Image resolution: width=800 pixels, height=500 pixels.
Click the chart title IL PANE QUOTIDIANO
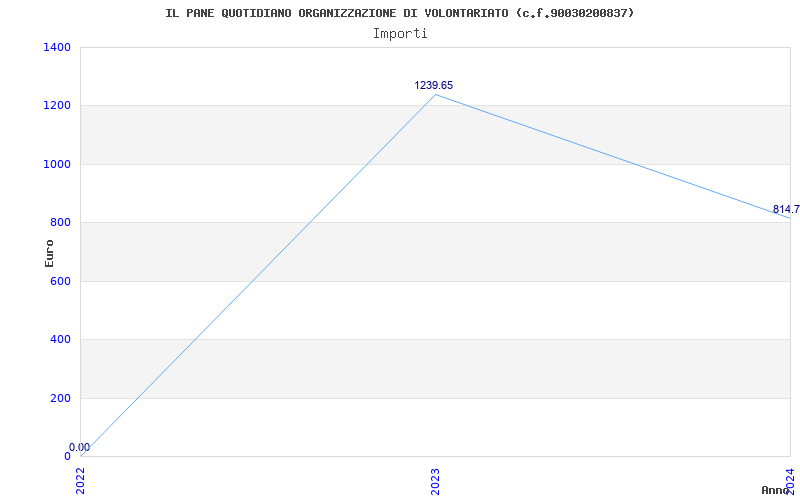click(399, 13)
